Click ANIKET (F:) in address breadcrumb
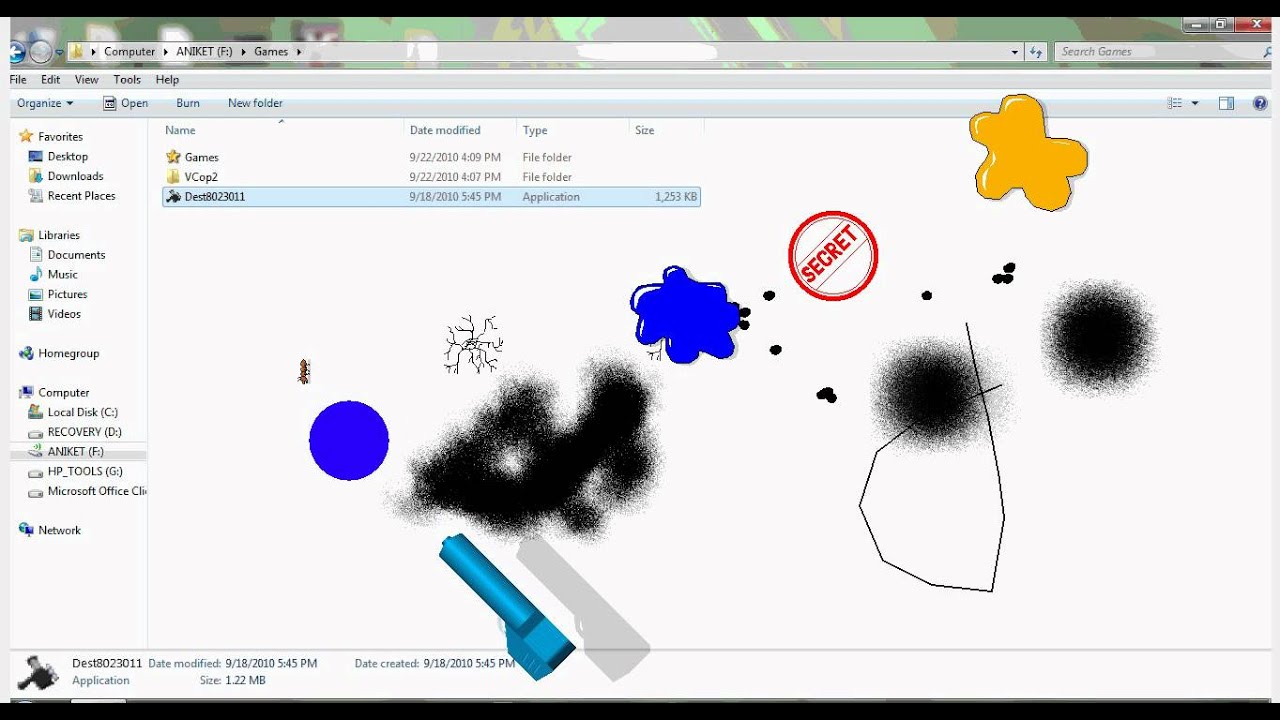 [x=204, y=52]
